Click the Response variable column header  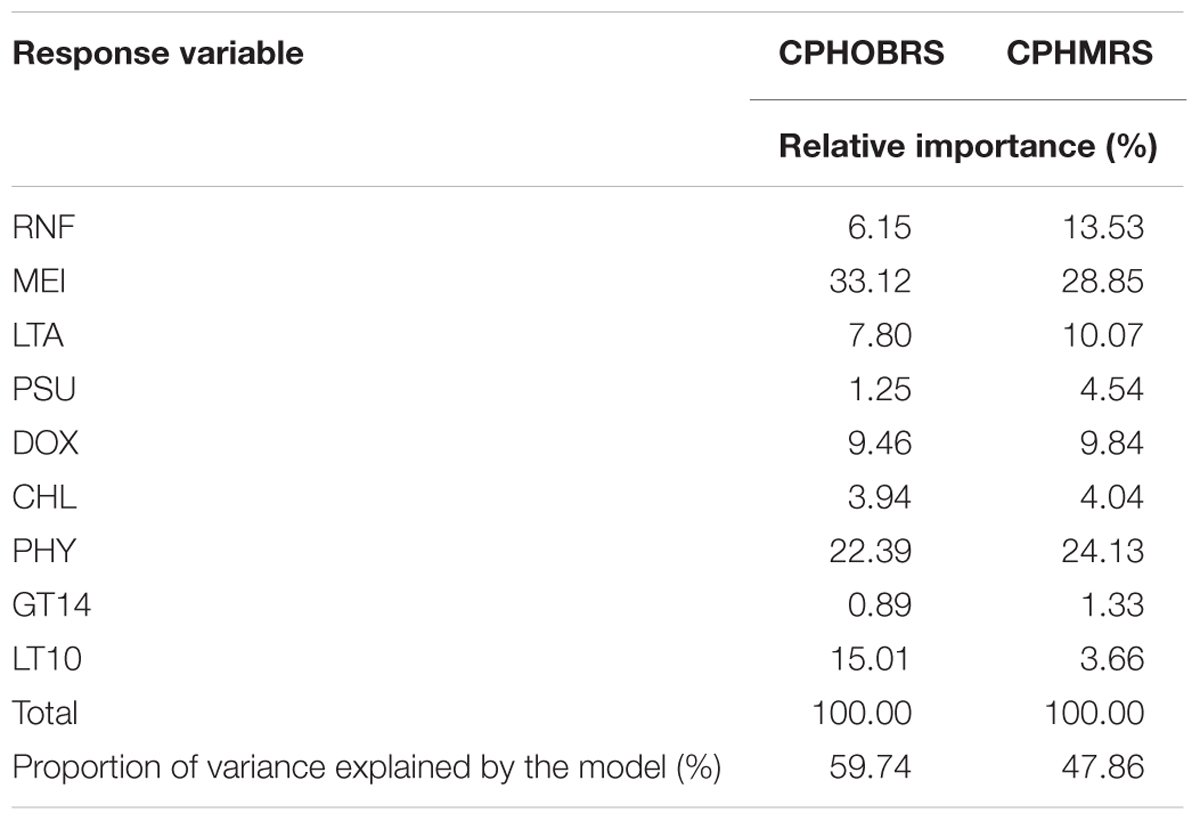click(157, 52)
